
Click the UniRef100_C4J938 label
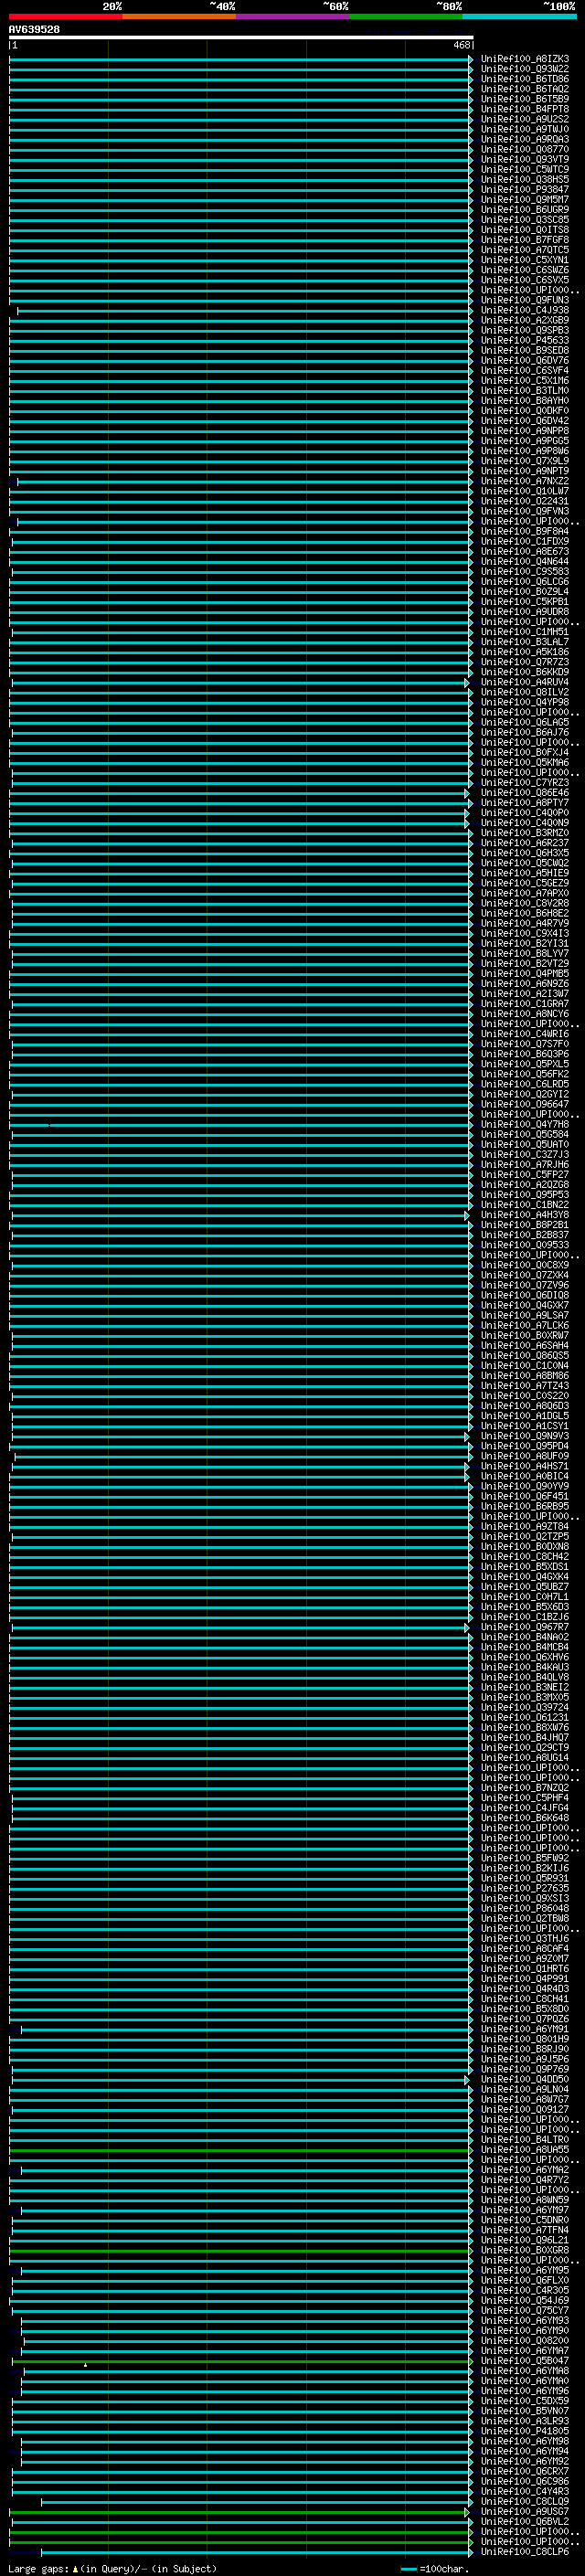point(525,310)
